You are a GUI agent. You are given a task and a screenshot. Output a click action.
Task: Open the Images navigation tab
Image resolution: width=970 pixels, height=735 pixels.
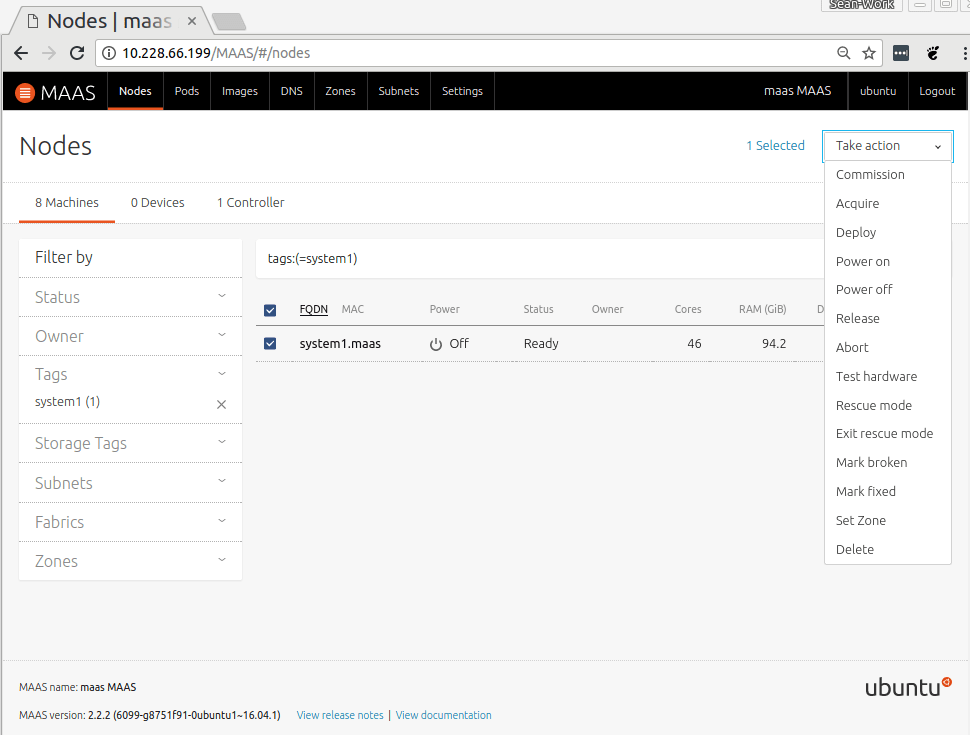pos(240,91)
